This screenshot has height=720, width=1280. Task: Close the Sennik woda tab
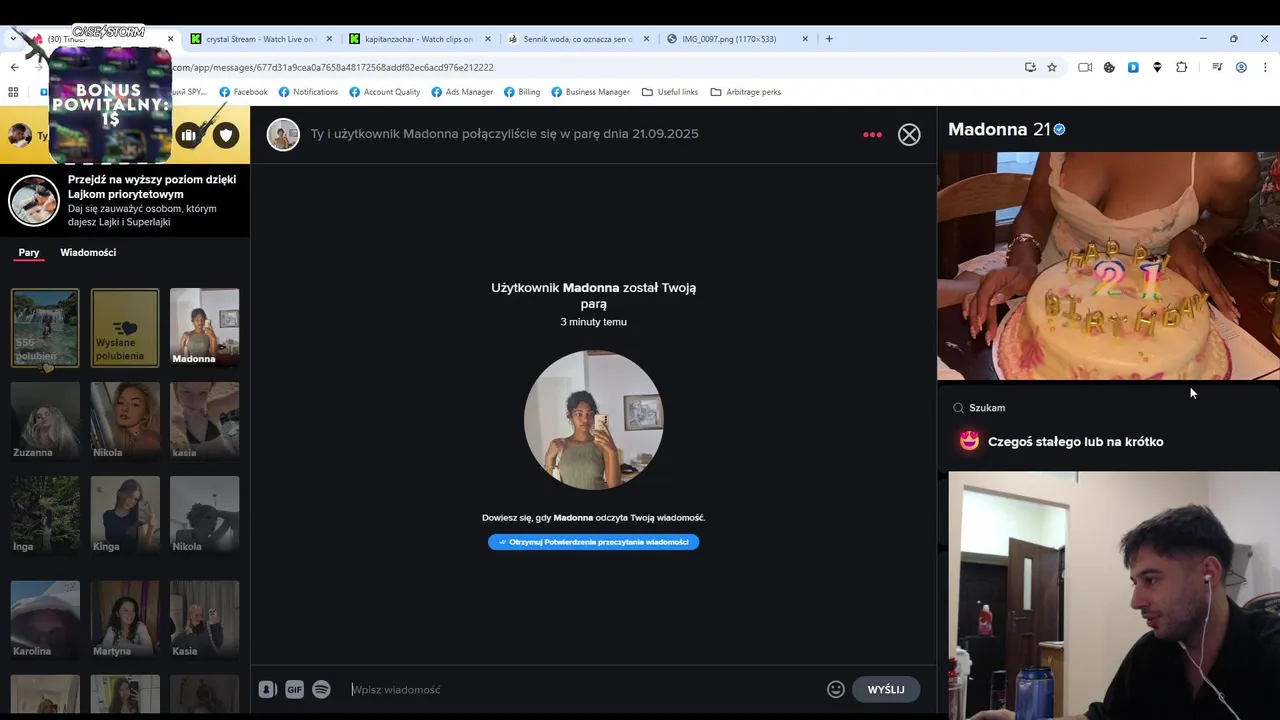(646, 39)
